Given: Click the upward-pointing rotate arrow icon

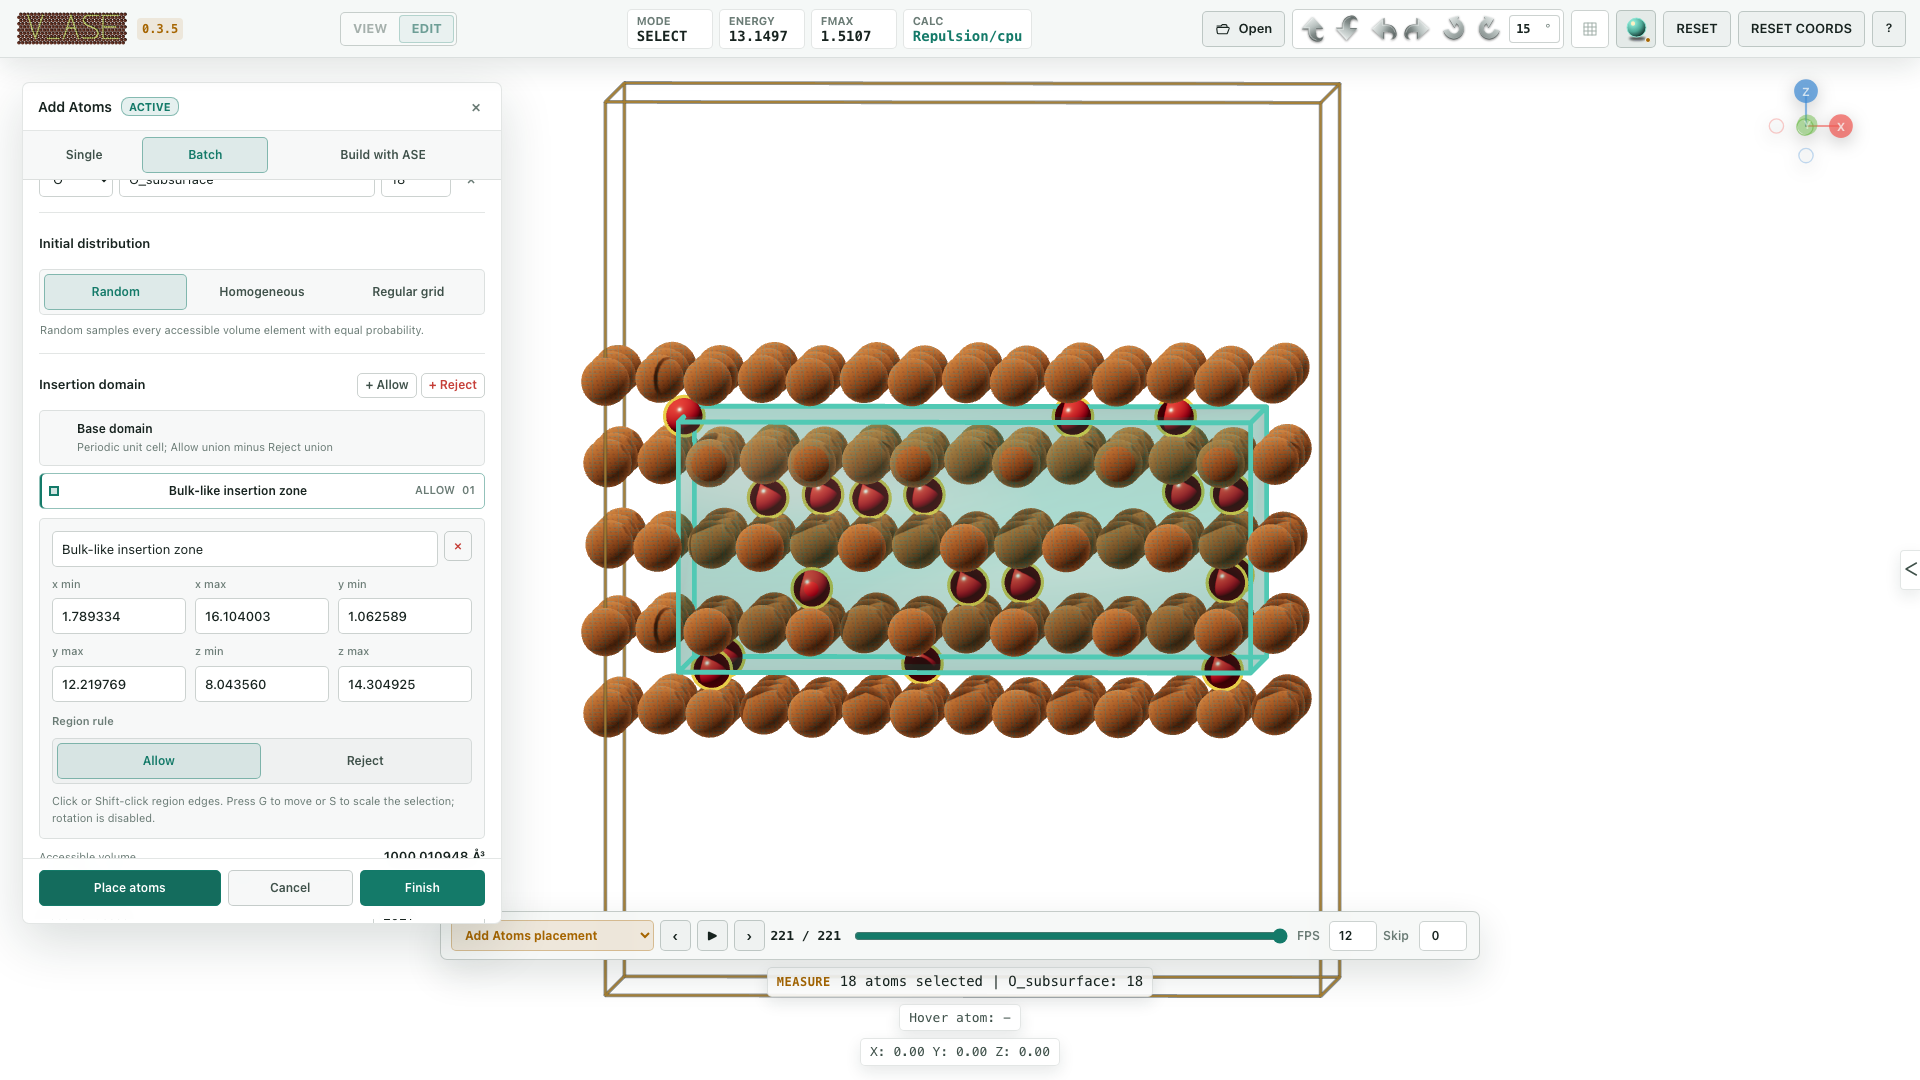Looking at the screenshot, I should click(x=1313, y=29).
